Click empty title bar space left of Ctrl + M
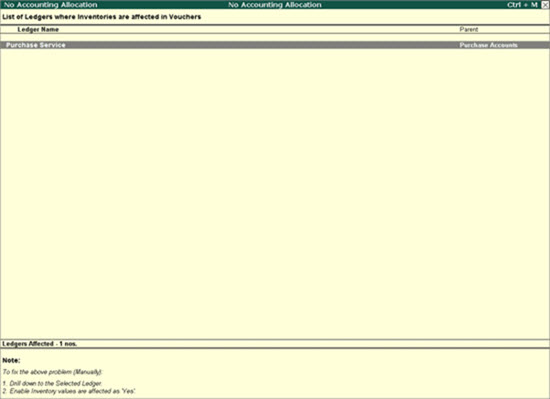Screen dimensions: 550x399 click(x=414, y=5)
